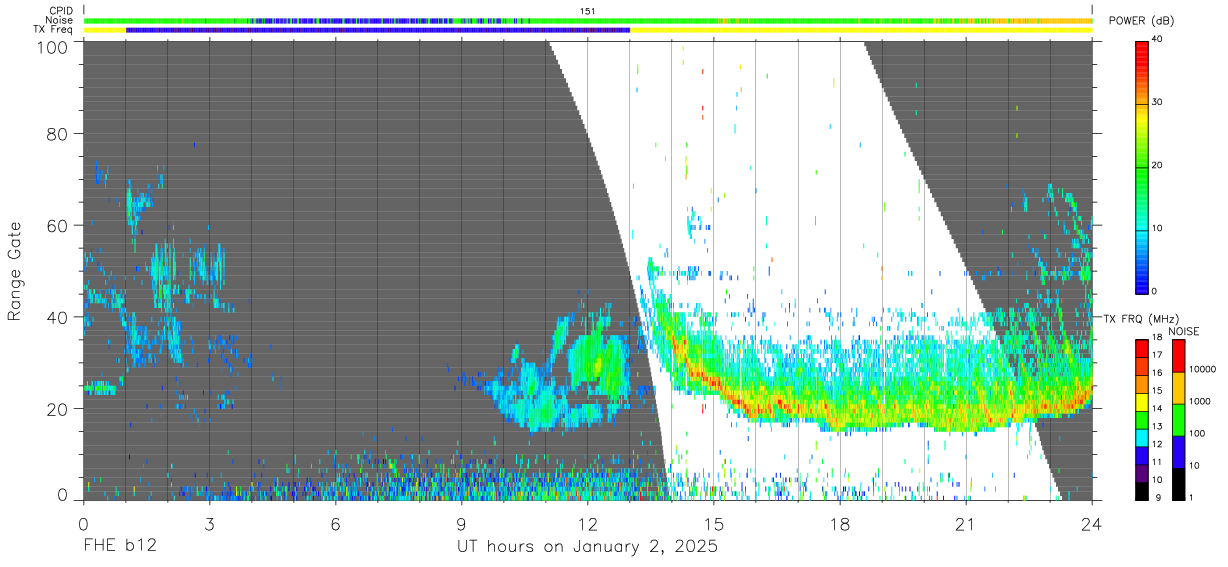Image resolution: width=1228 pixels, height=567 pixels.
Task: Click the 3 hour tick on UT axis
Action: click(209, 522)
